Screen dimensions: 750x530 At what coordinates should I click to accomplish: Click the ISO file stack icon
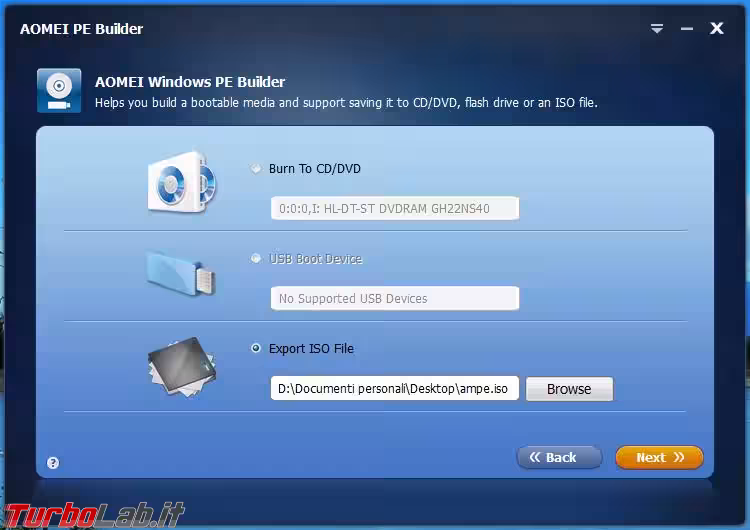(182, 367)
